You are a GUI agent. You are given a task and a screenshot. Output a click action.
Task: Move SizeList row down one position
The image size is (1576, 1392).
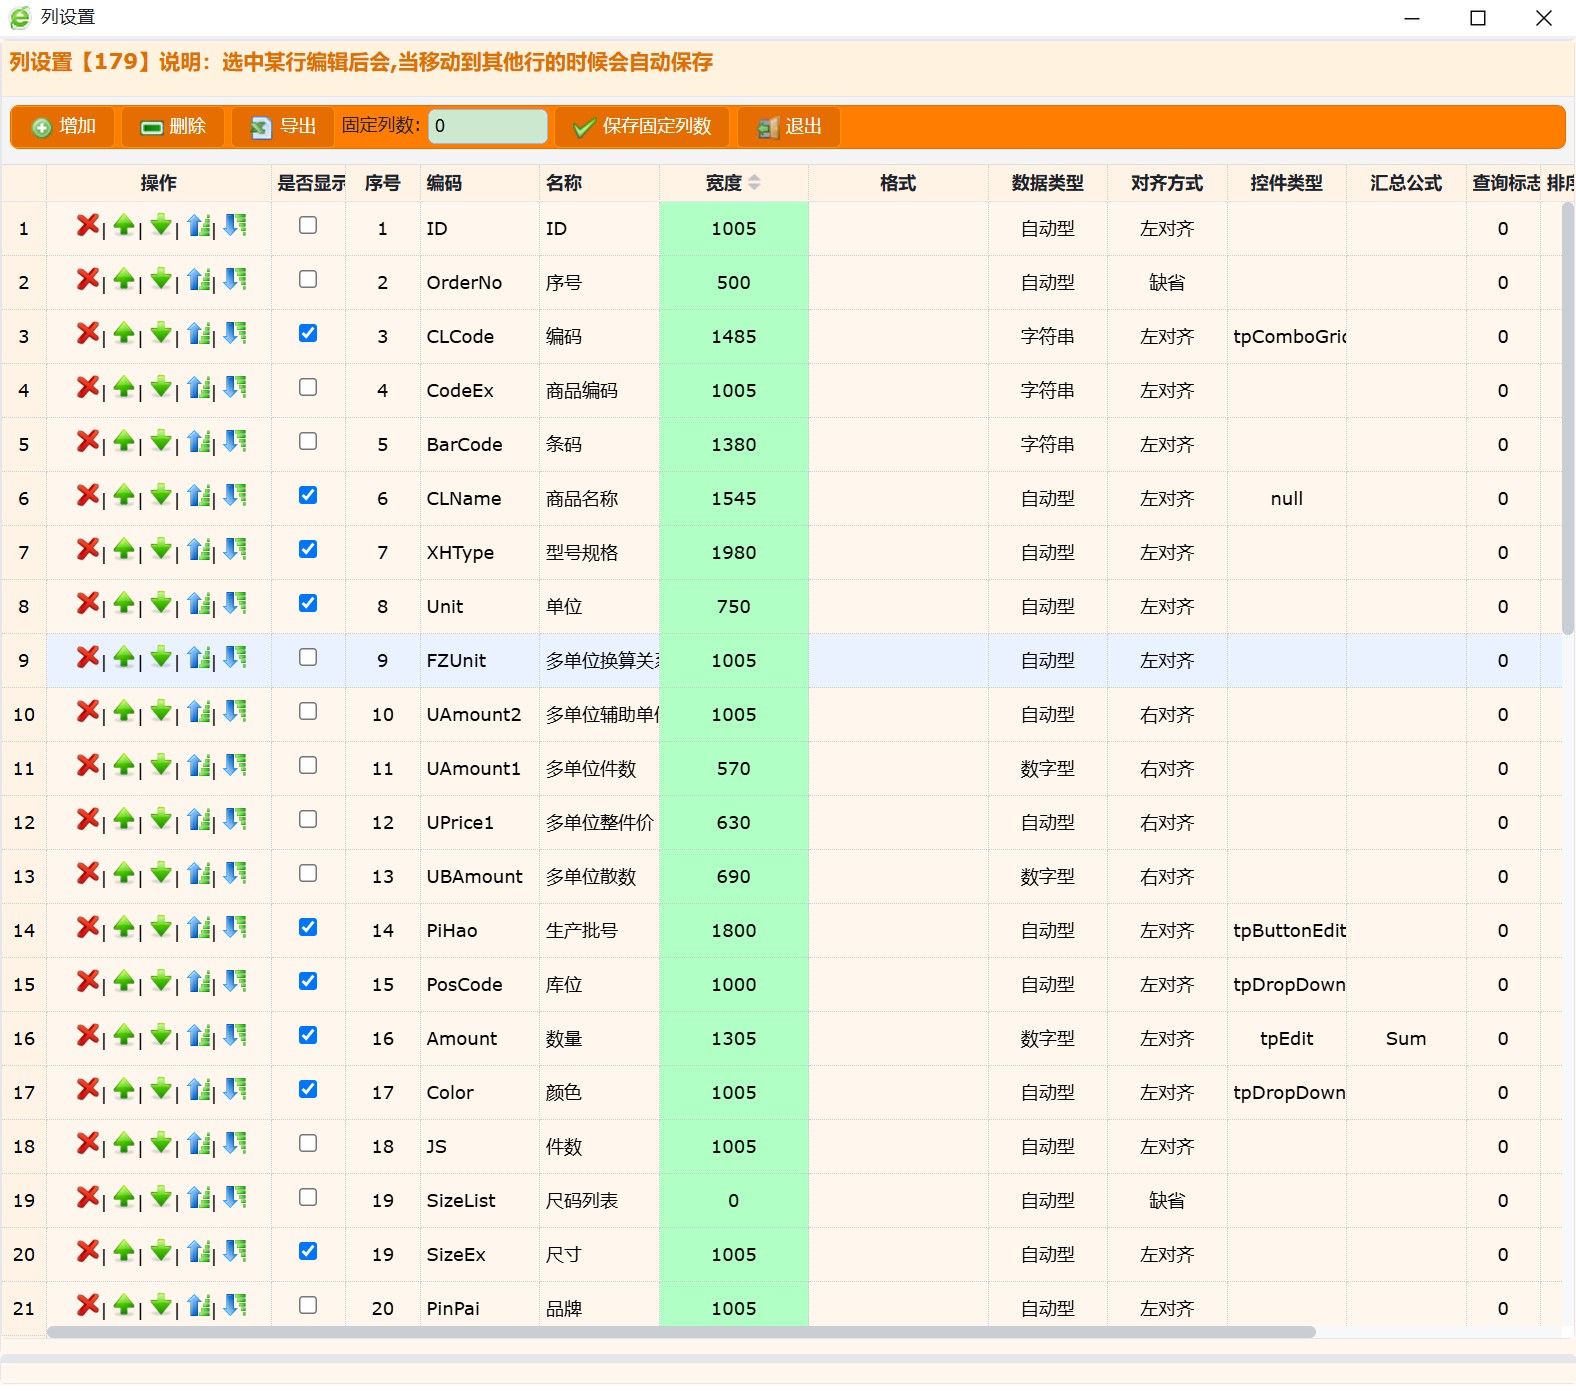(x=161, y=1198)
